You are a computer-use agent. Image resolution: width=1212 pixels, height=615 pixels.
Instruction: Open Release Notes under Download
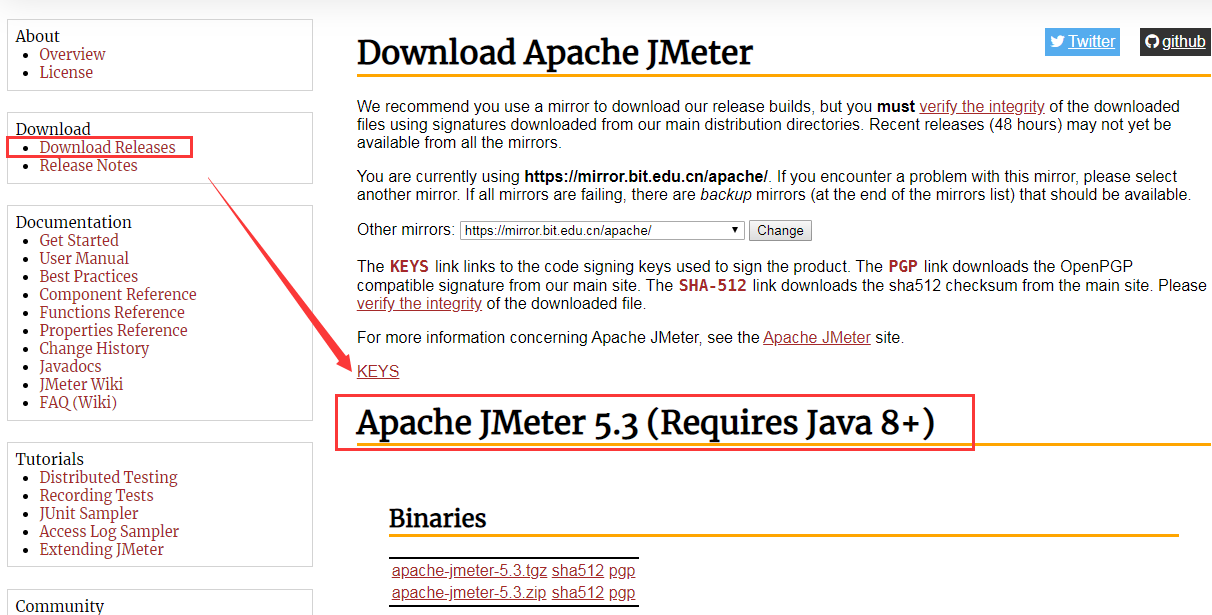[88, 165]
